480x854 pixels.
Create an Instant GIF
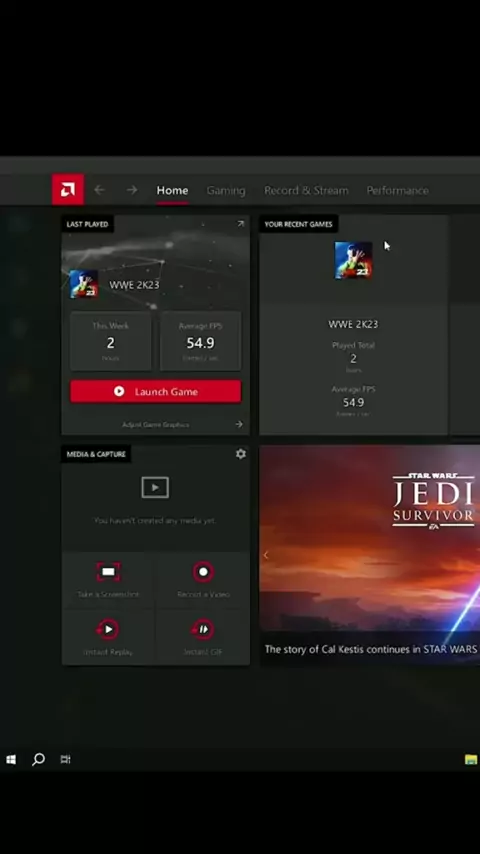203,629
